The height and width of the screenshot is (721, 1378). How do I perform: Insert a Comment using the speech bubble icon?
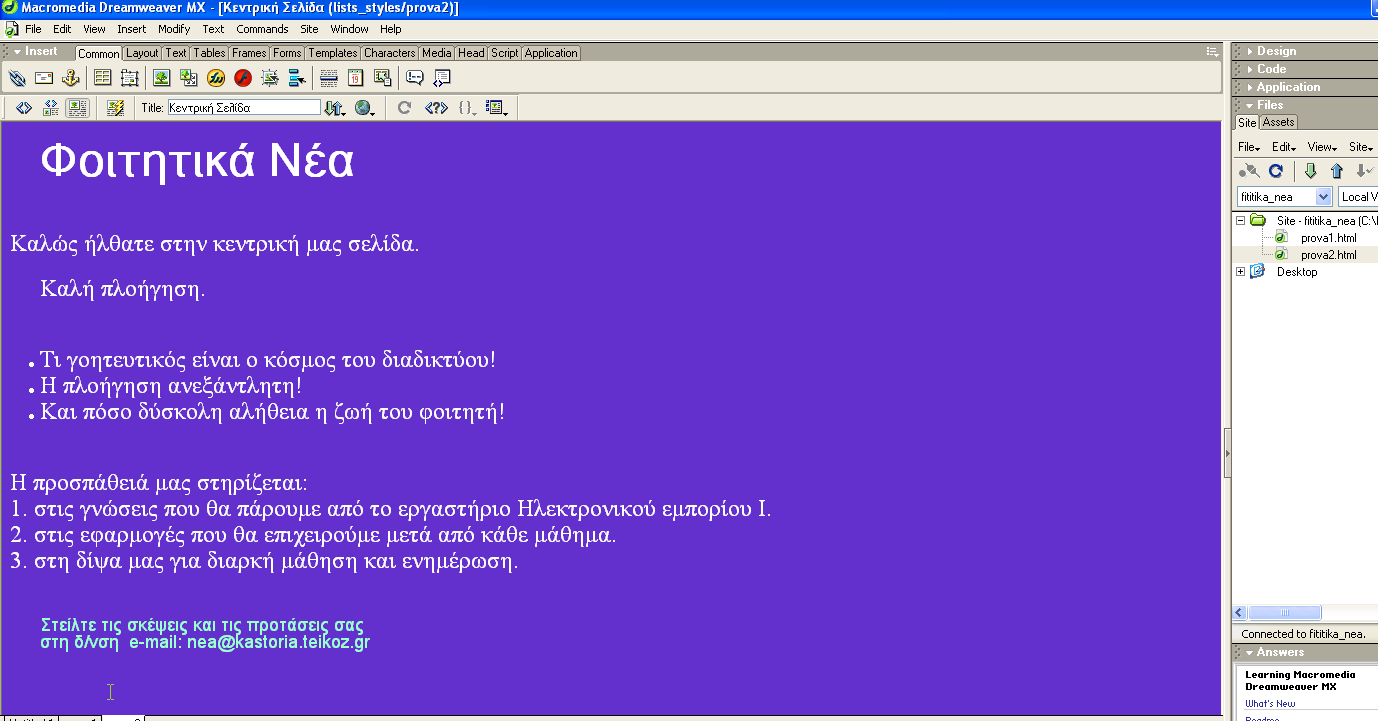click(414, 77)
